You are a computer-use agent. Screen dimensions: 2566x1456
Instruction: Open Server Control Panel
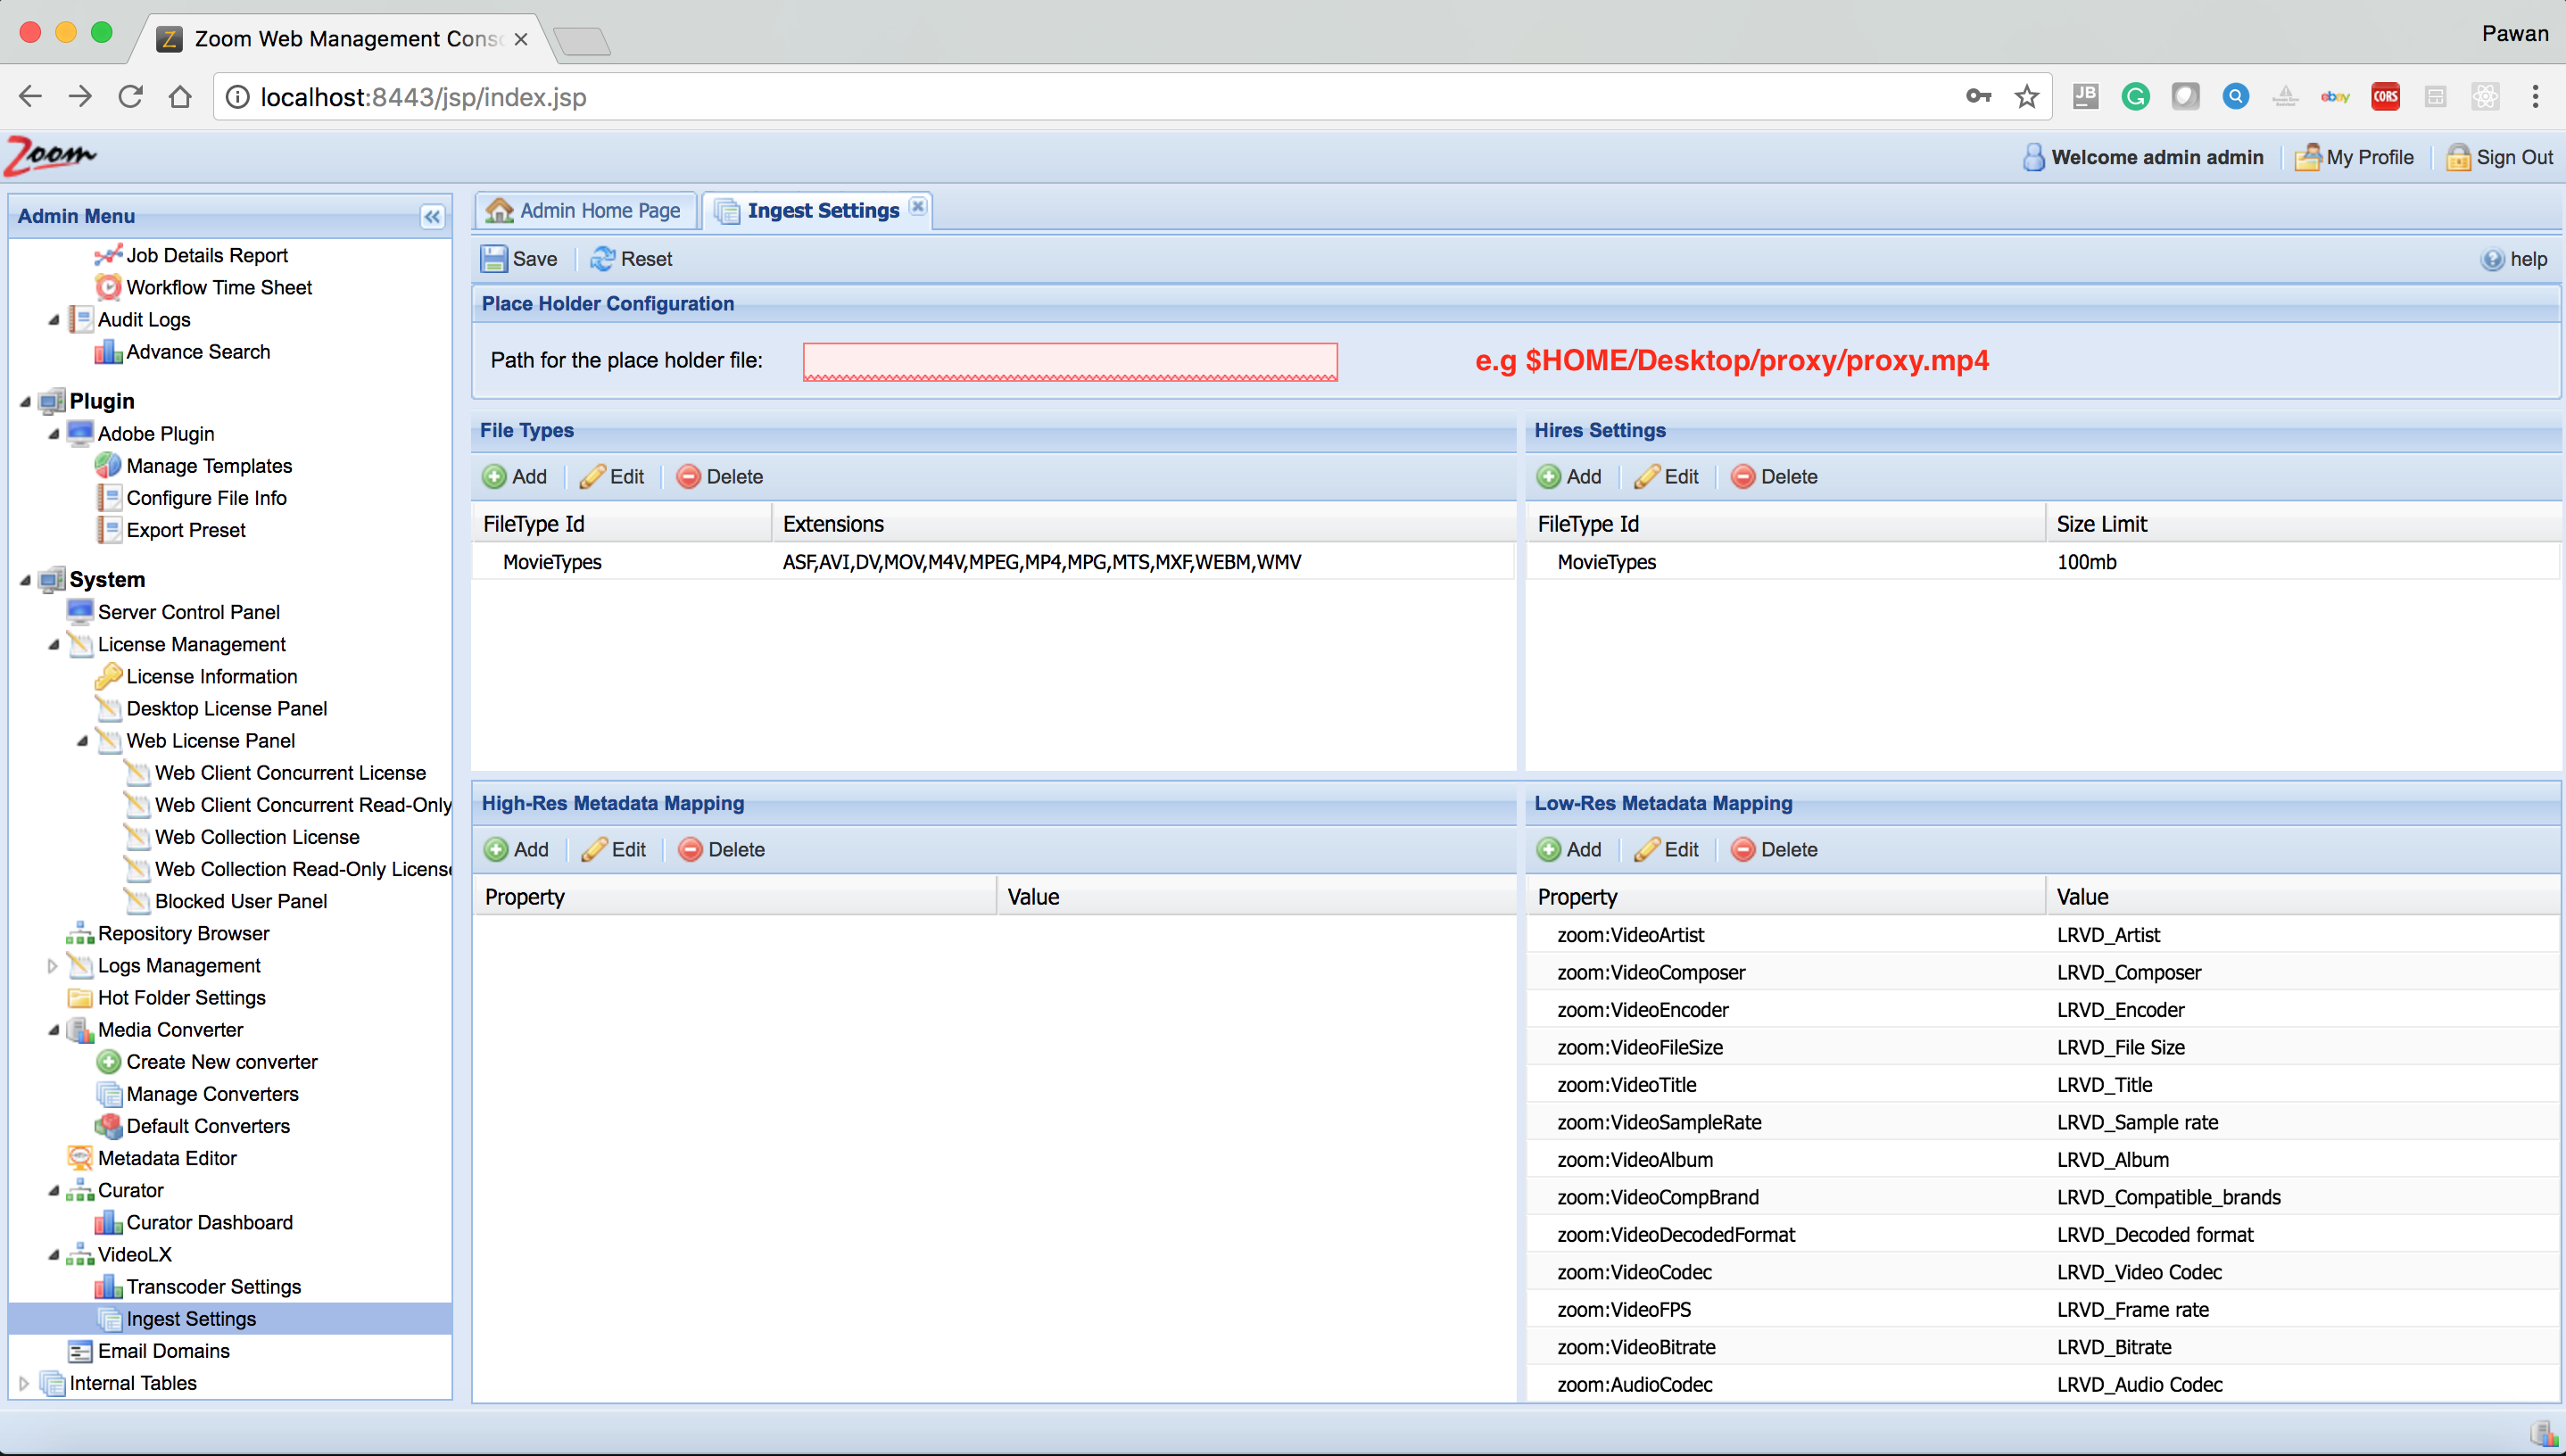(x=188, y=612)
